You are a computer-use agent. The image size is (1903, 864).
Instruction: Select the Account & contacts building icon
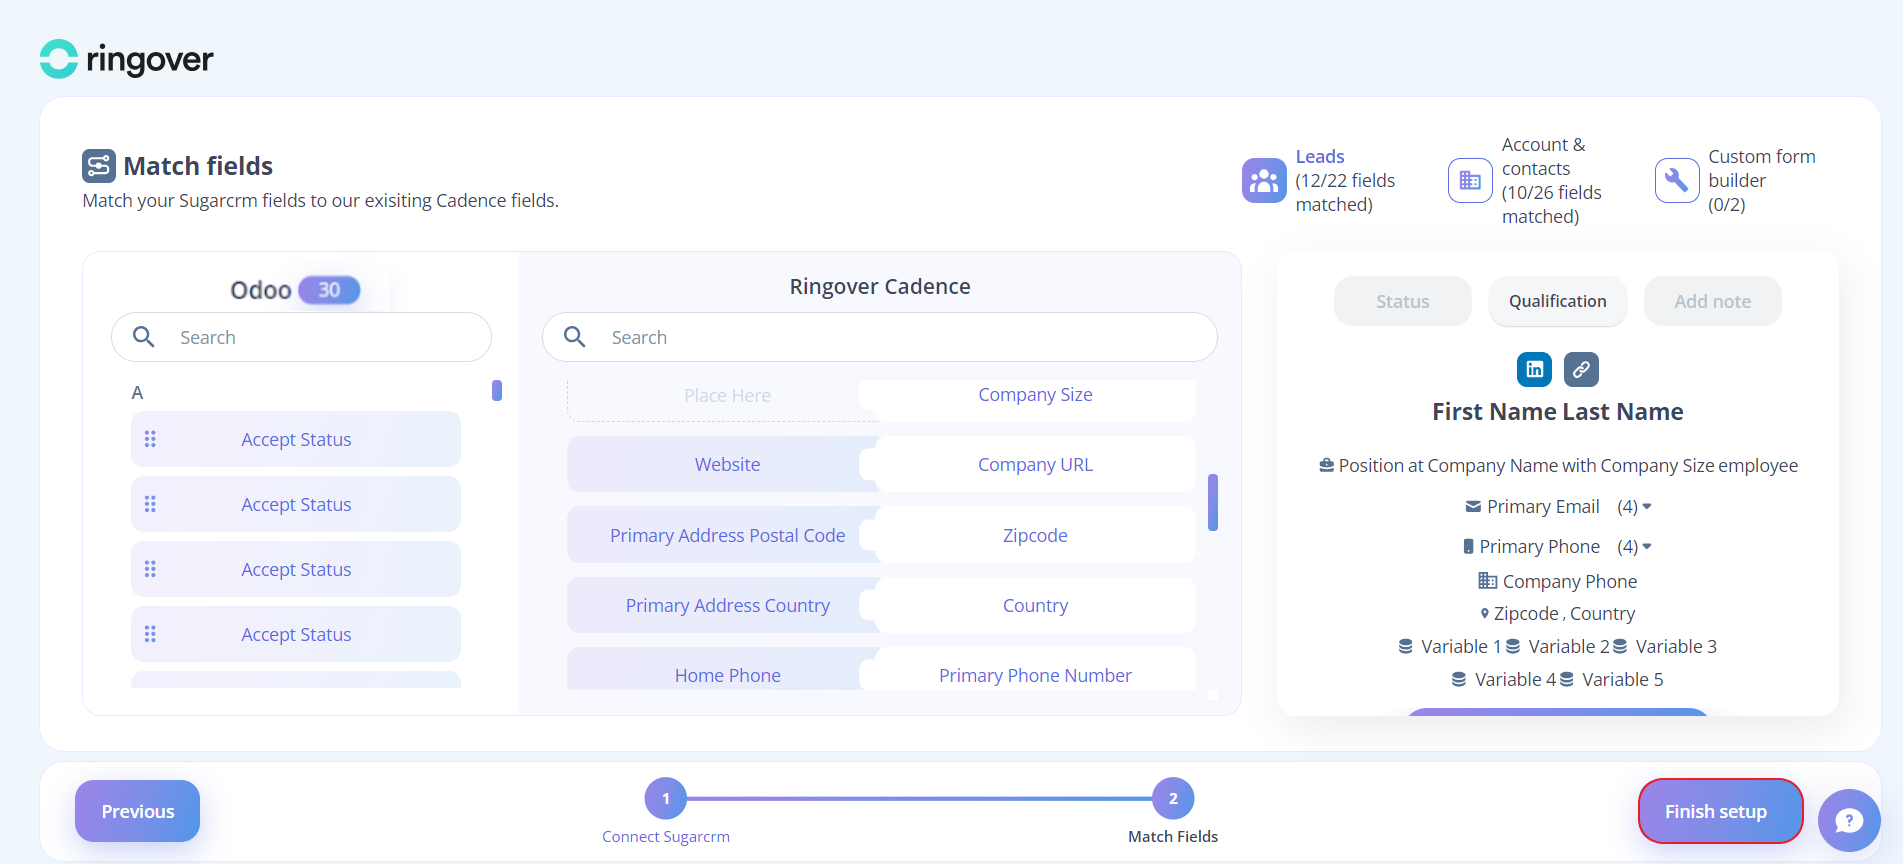pos(1470,181)
